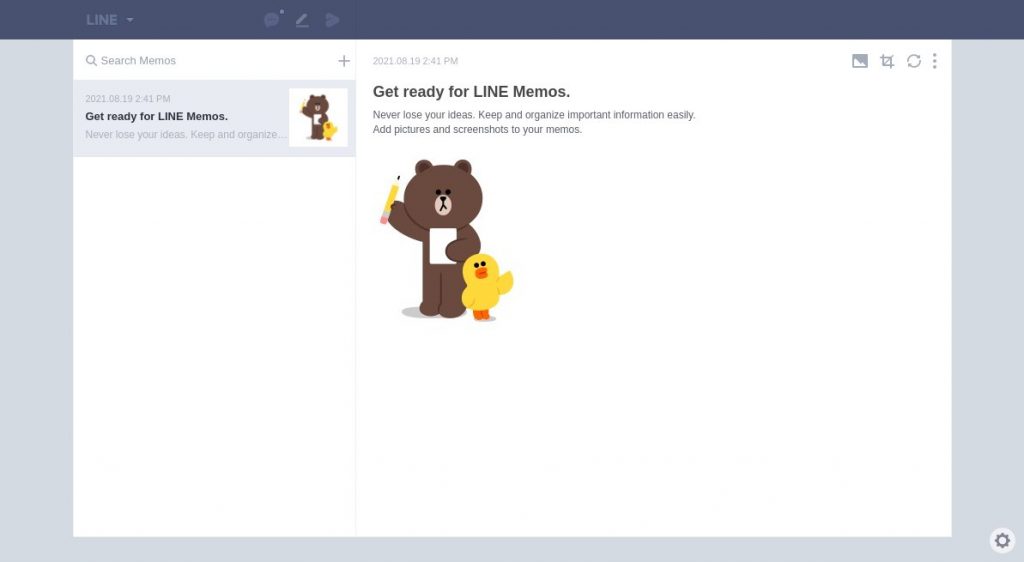
Task: Click the insert picture icon
Action: click(x=860, y=61)
